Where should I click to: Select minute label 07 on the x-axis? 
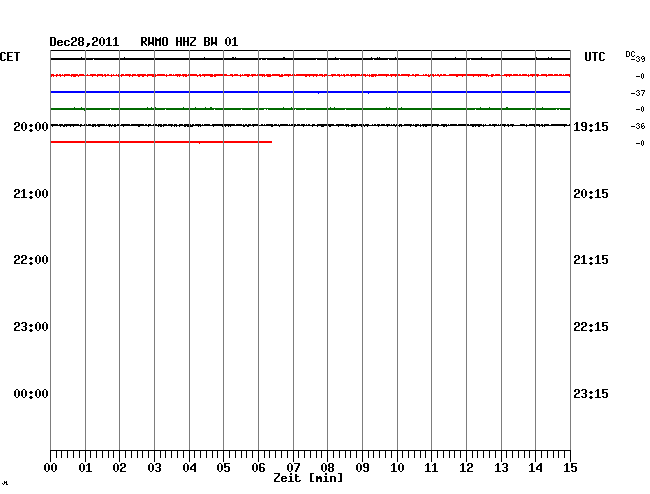(x=293, y=468)
